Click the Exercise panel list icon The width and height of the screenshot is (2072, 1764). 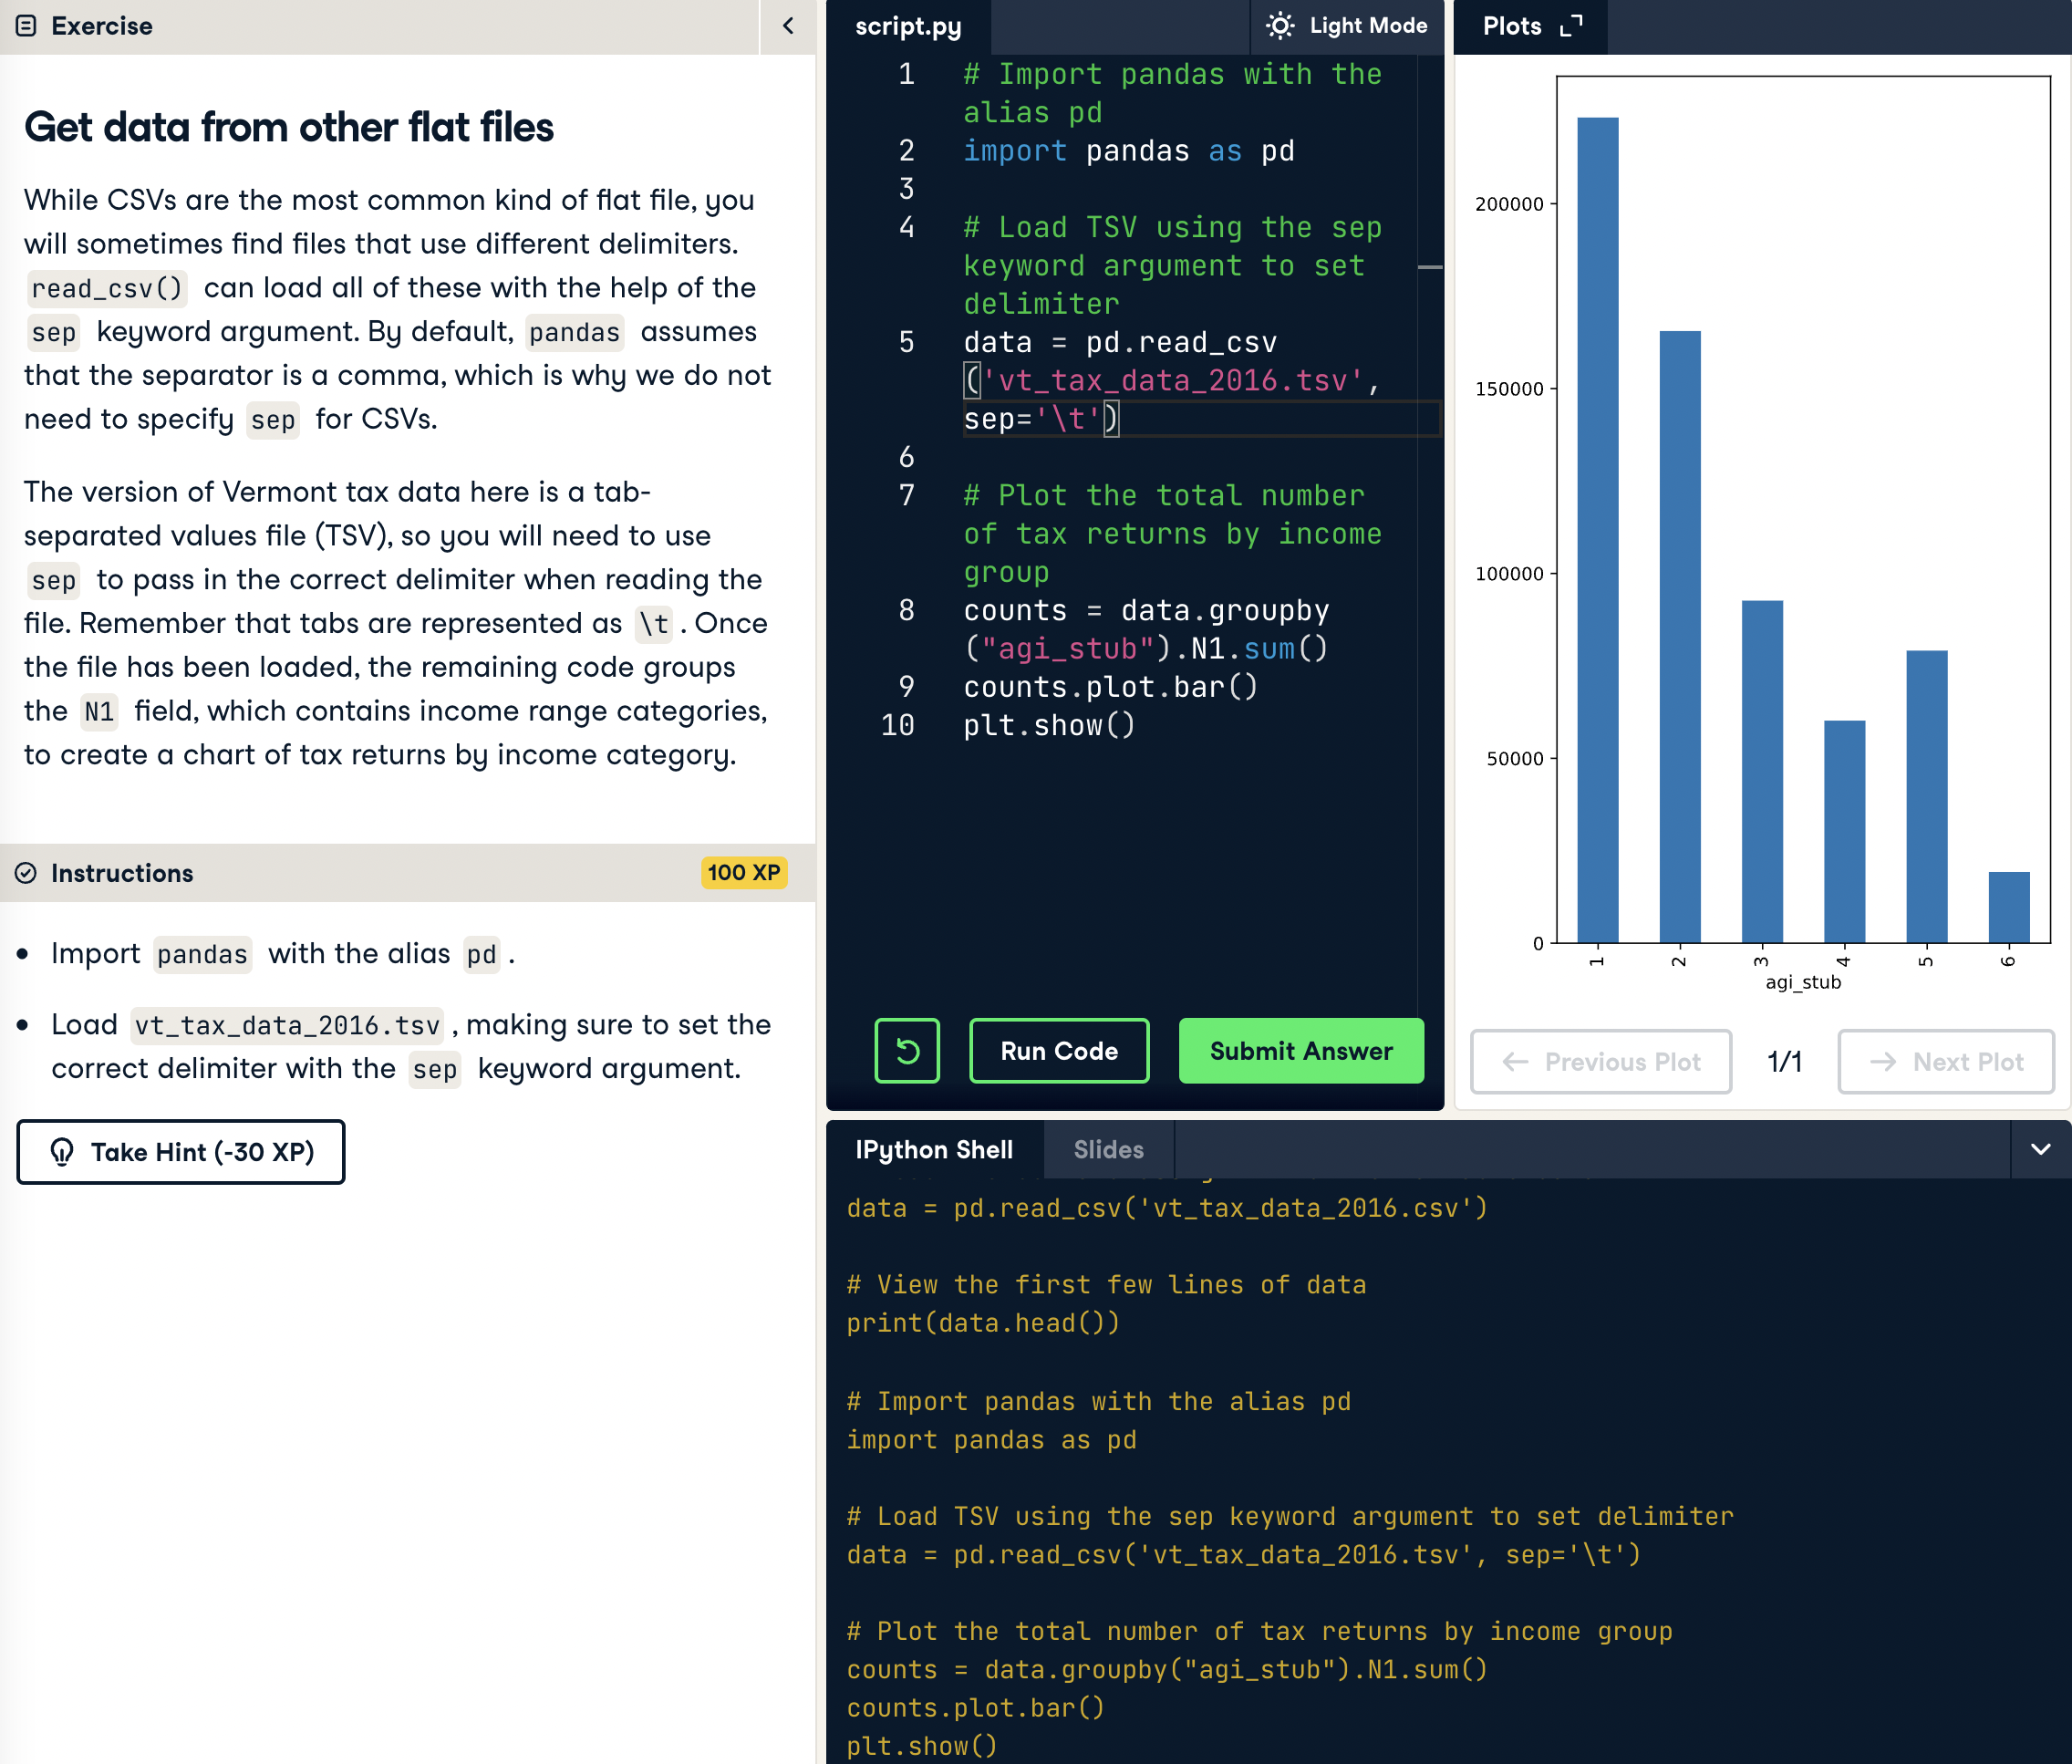coord(27,26)
